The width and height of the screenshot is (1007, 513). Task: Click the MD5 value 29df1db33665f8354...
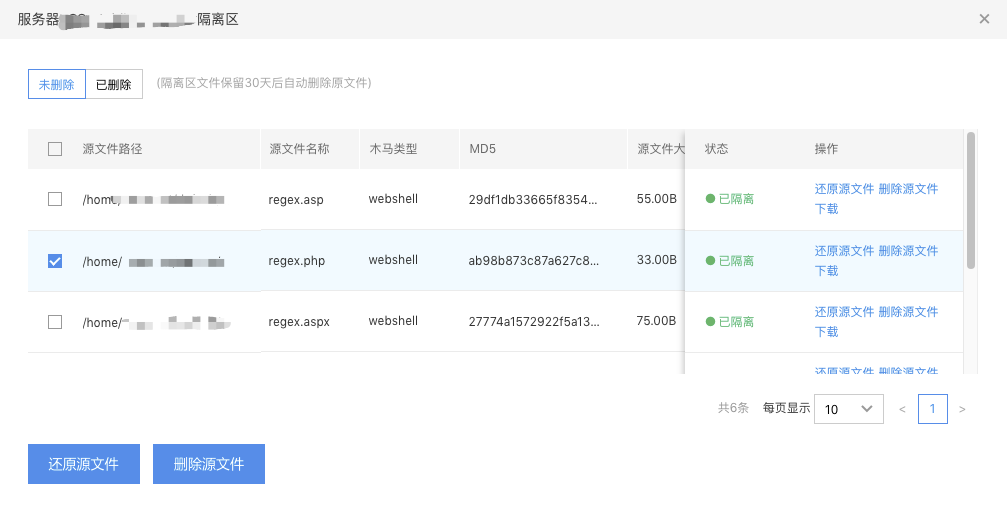(x=533, y=200)
